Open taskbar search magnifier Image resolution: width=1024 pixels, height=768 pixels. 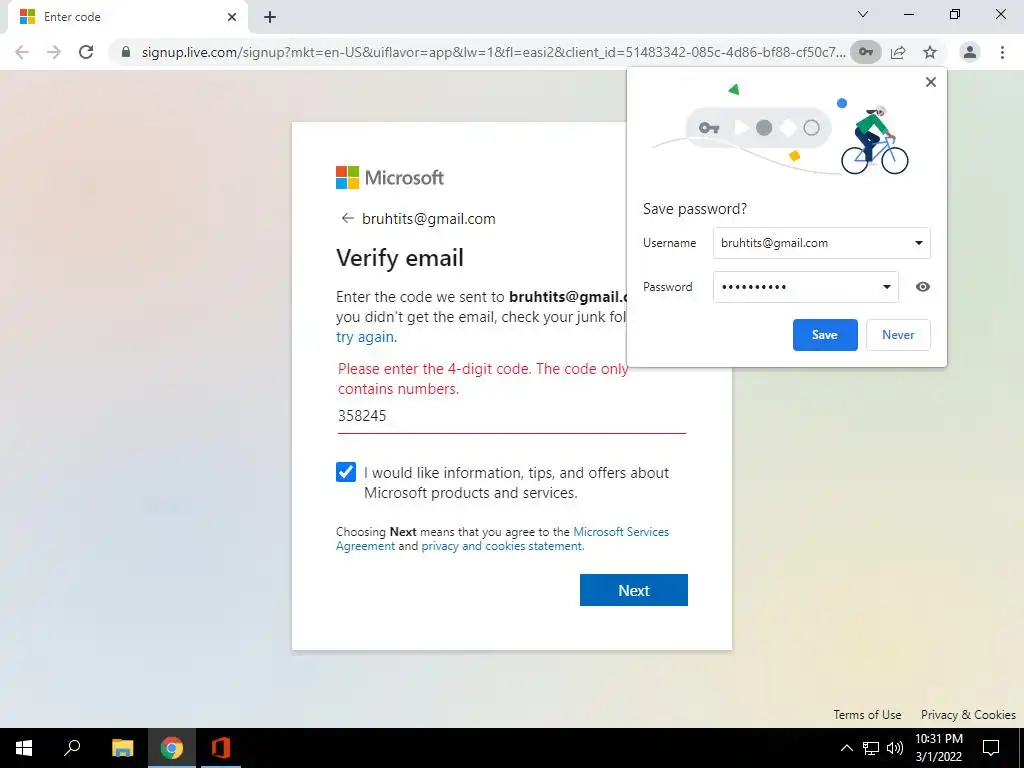(x=72, y=748)
